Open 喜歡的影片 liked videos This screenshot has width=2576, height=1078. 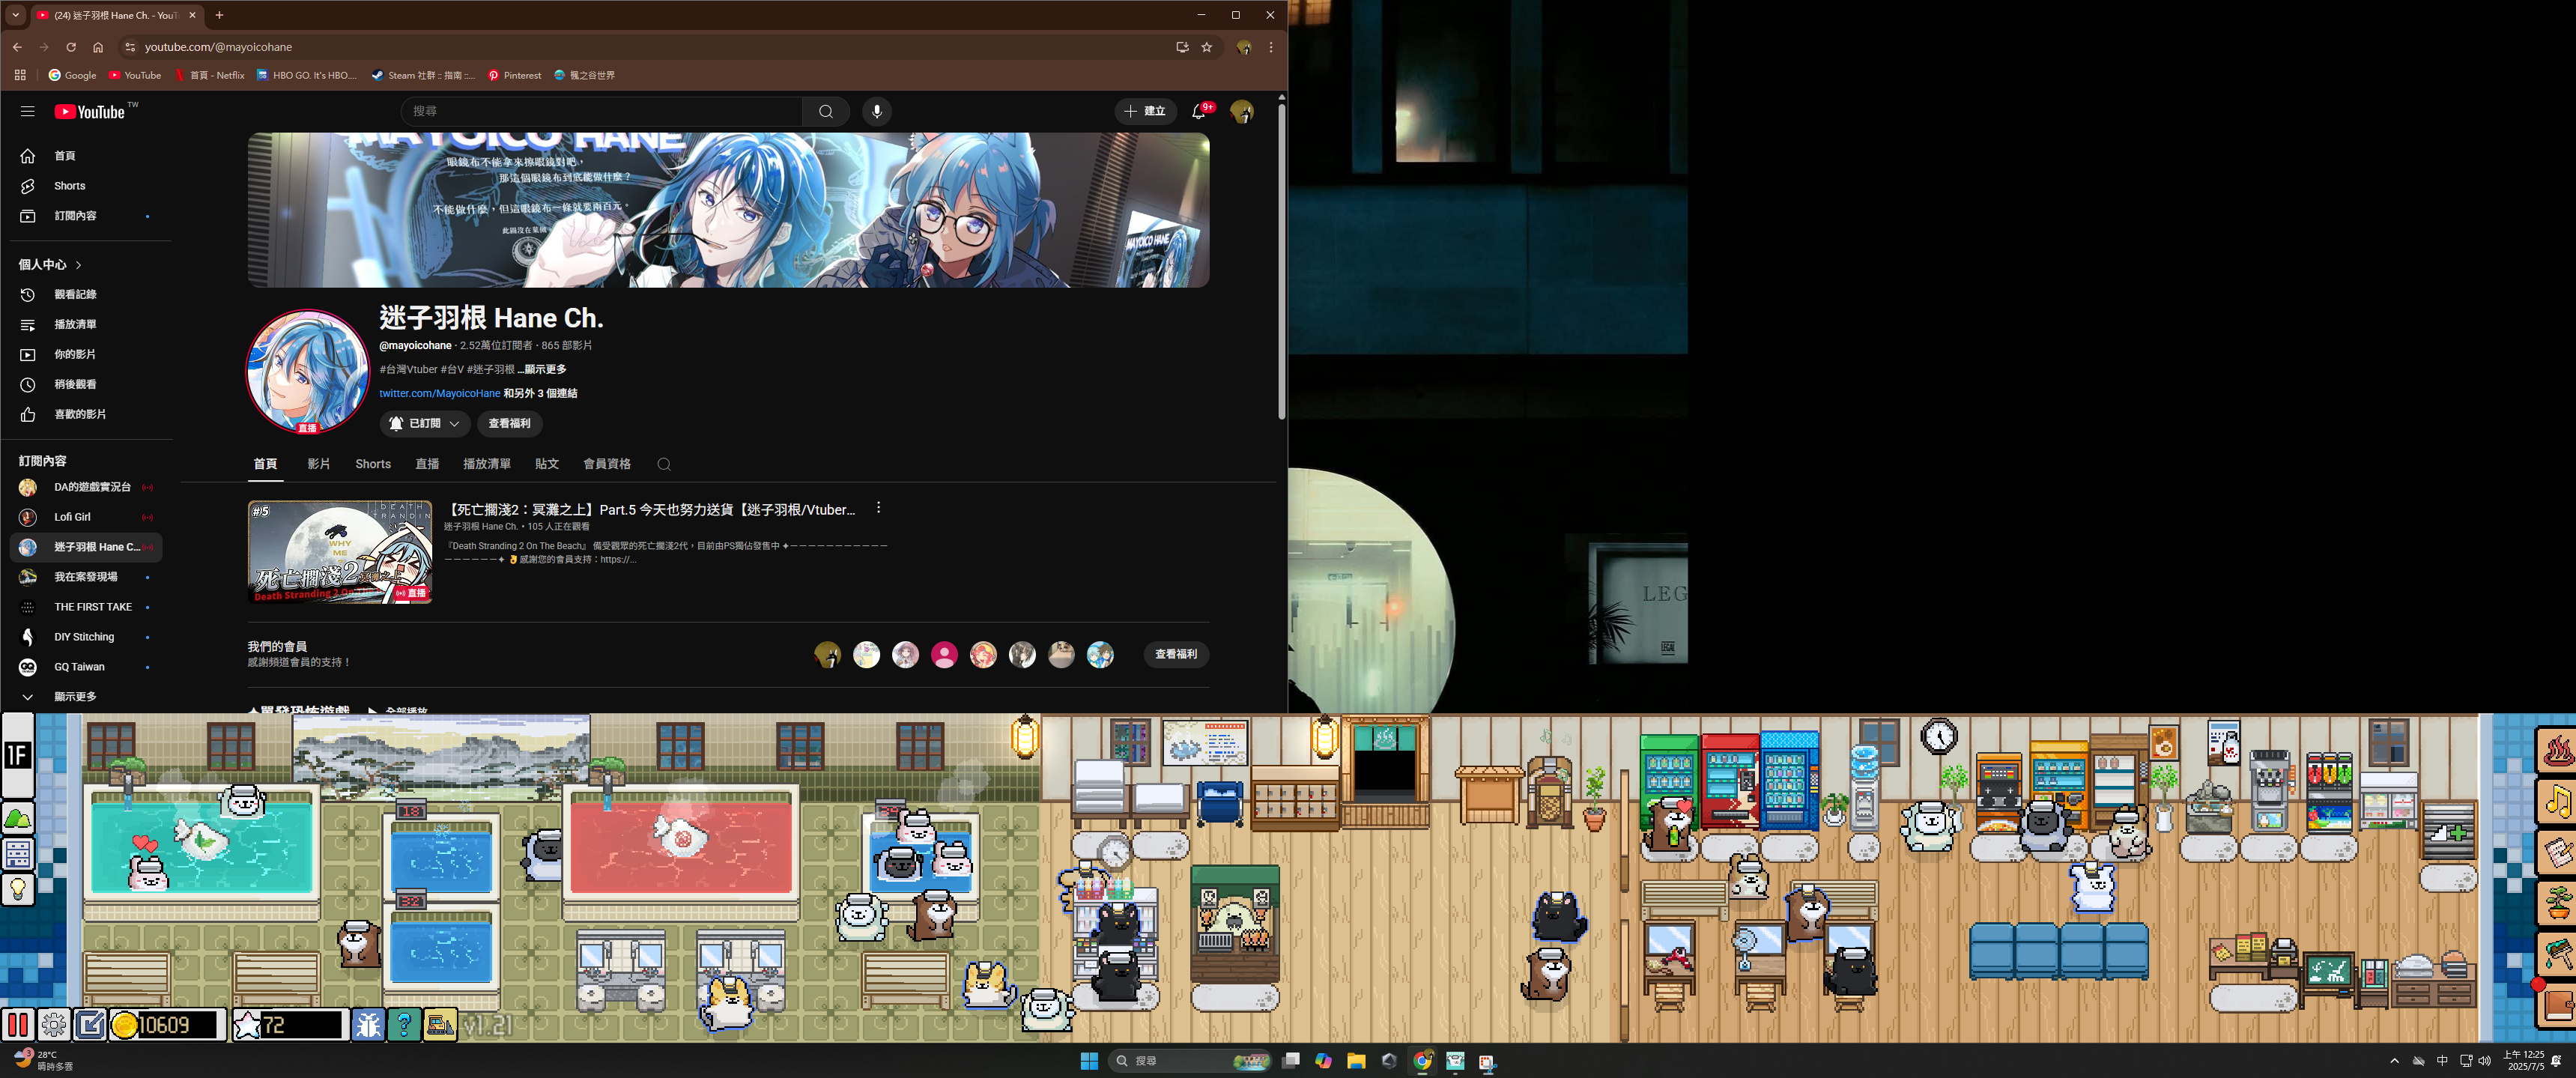click(88, 415)
